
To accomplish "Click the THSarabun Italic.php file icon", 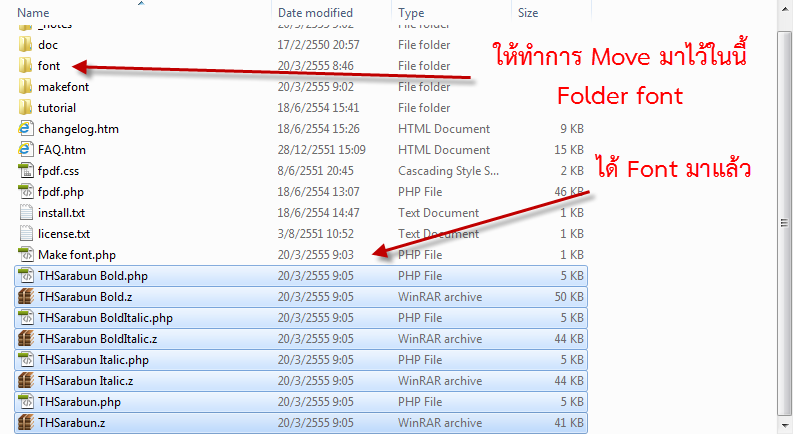I will 26,360.
